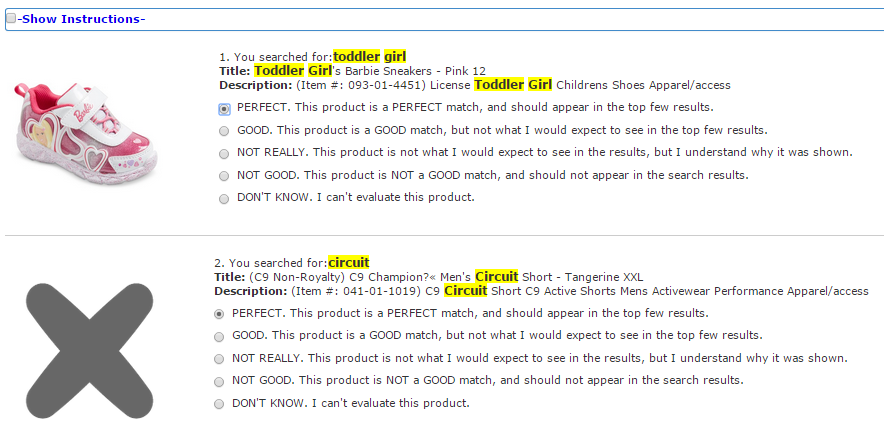Select PERFECT for the toddler girl sneakers
Screen dimensions: 884x434
click(x=224, y=108)
